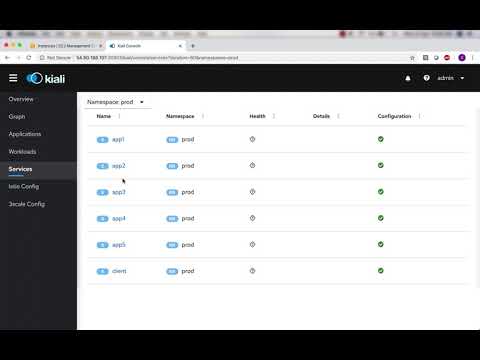The height and width of the screenshot is (360, 480).
Task: Click the browser profile avatar
Action: click(x=462, y=58)
